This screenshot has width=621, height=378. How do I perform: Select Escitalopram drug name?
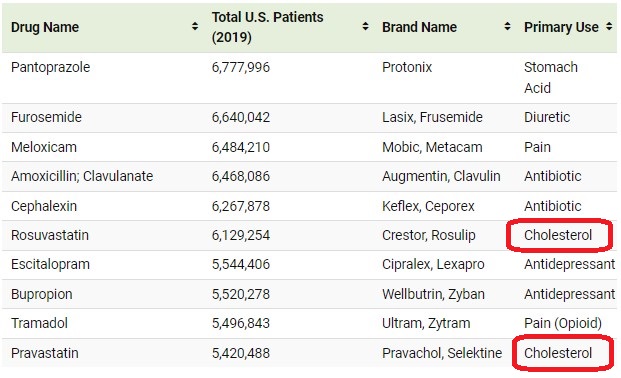tap(50, 264)
